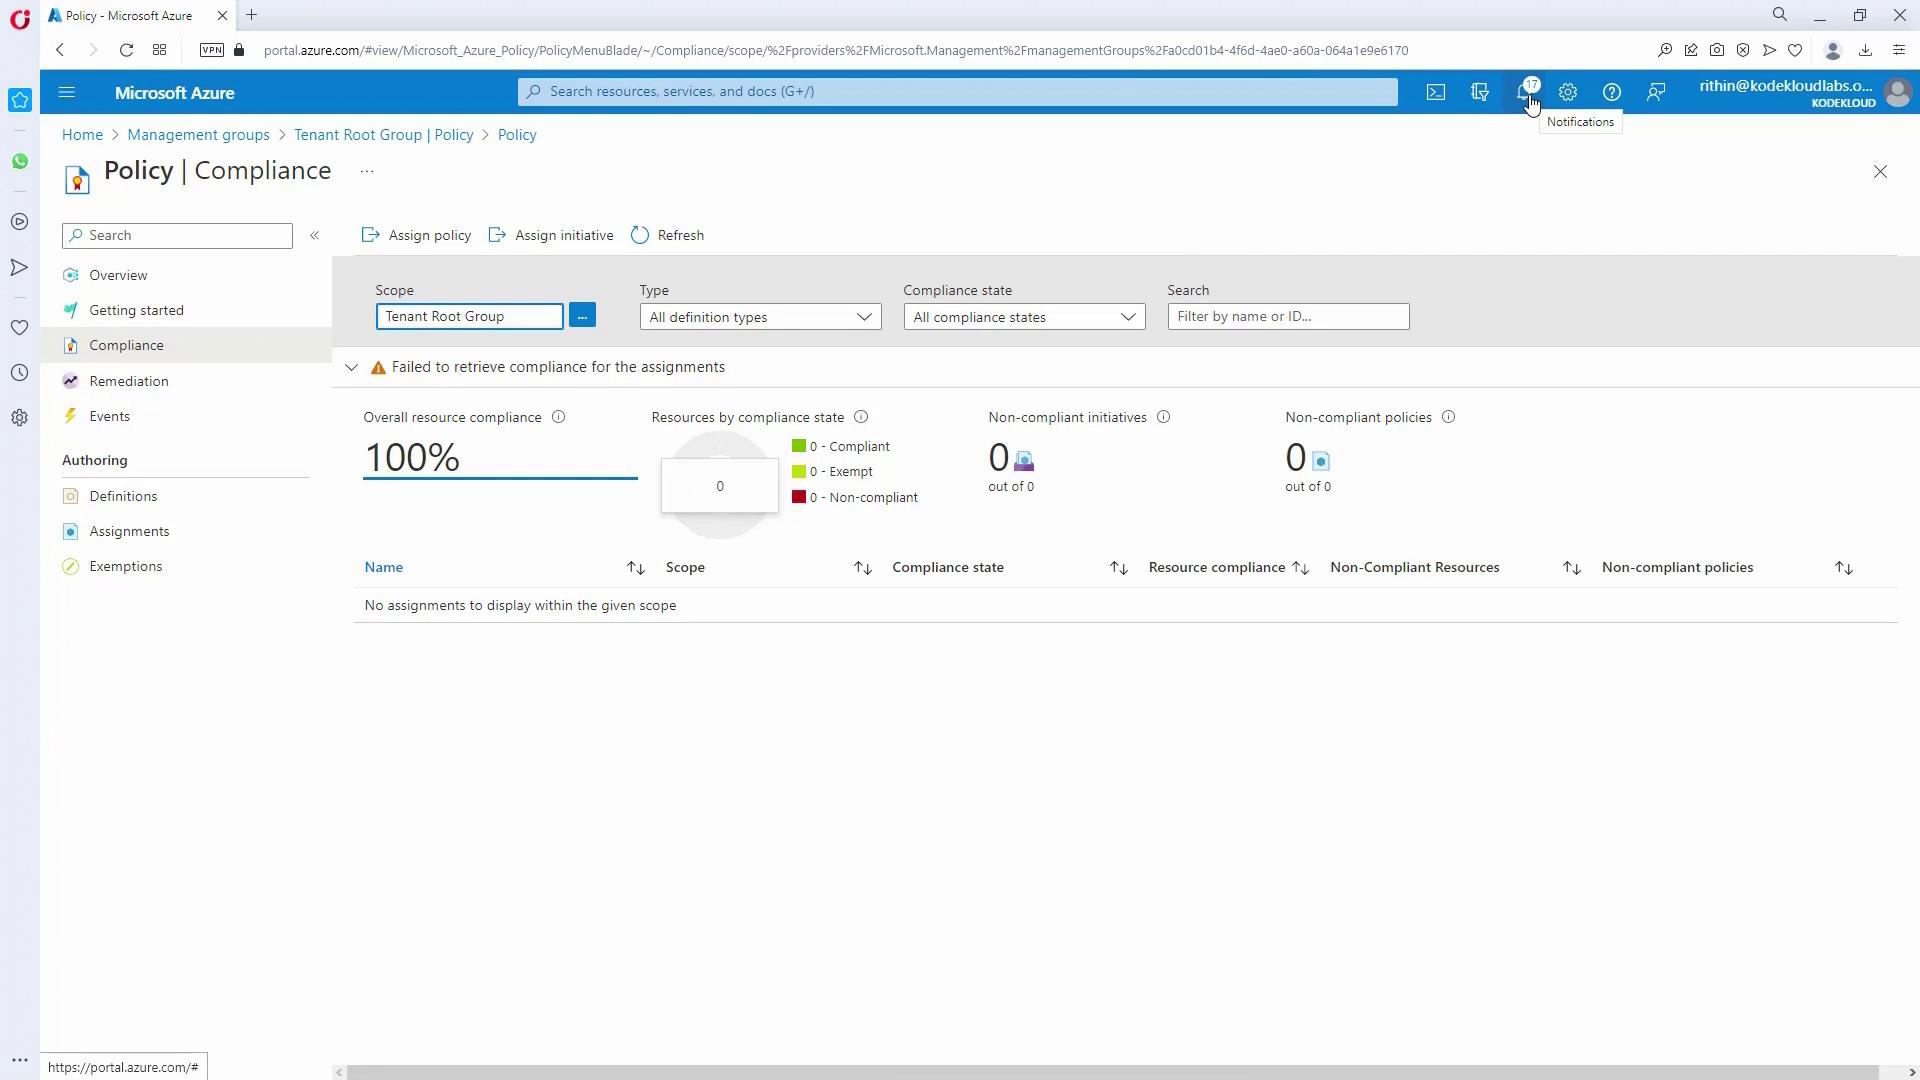Open the Notifications bell icon

click(1524, 92)
